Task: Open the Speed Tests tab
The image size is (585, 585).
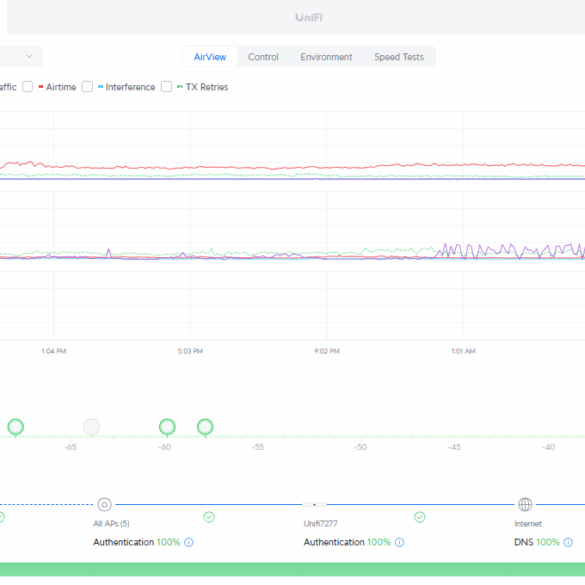Action: click(x=399, y=57)
